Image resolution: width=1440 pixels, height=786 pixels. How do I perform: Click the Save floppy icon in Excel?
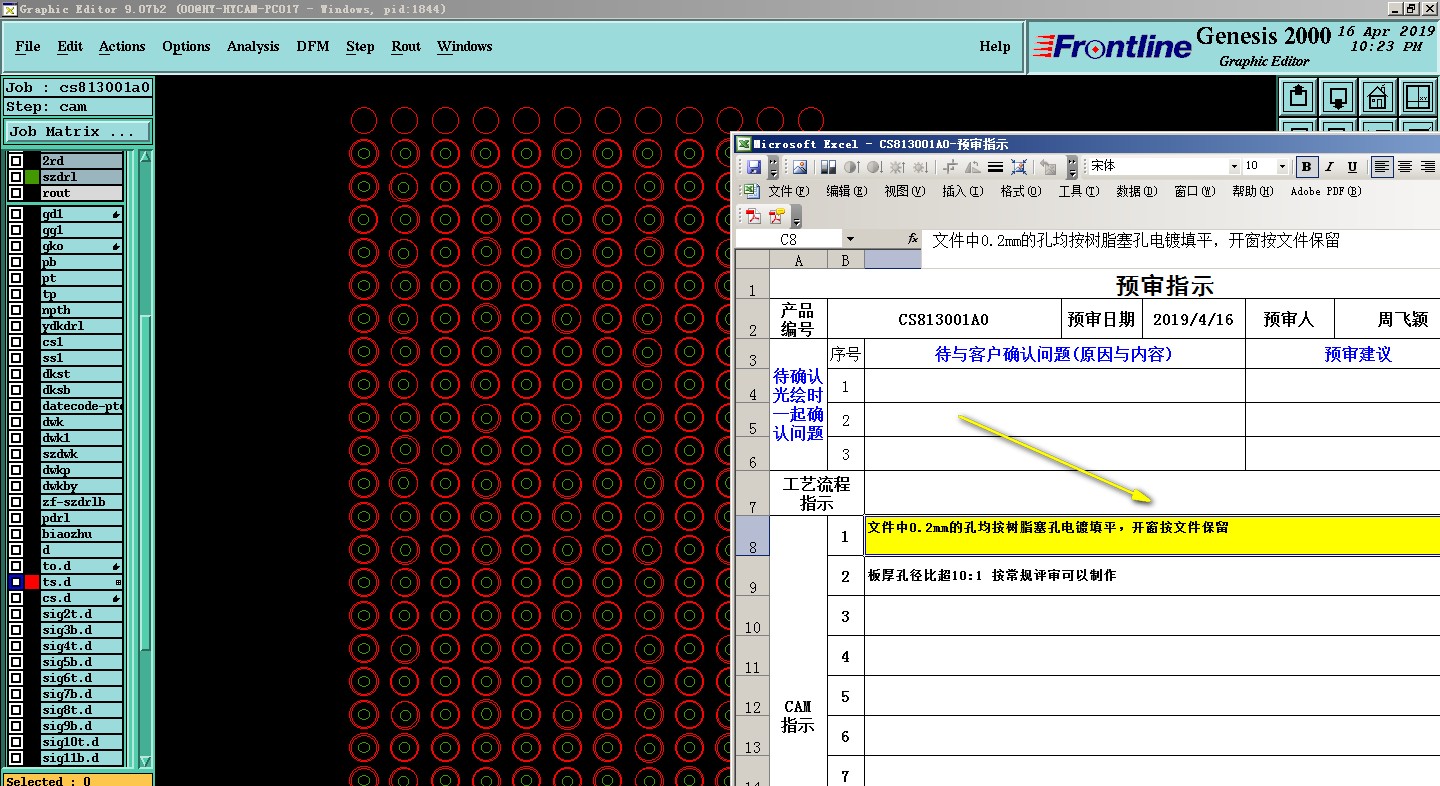pos(754,166)
